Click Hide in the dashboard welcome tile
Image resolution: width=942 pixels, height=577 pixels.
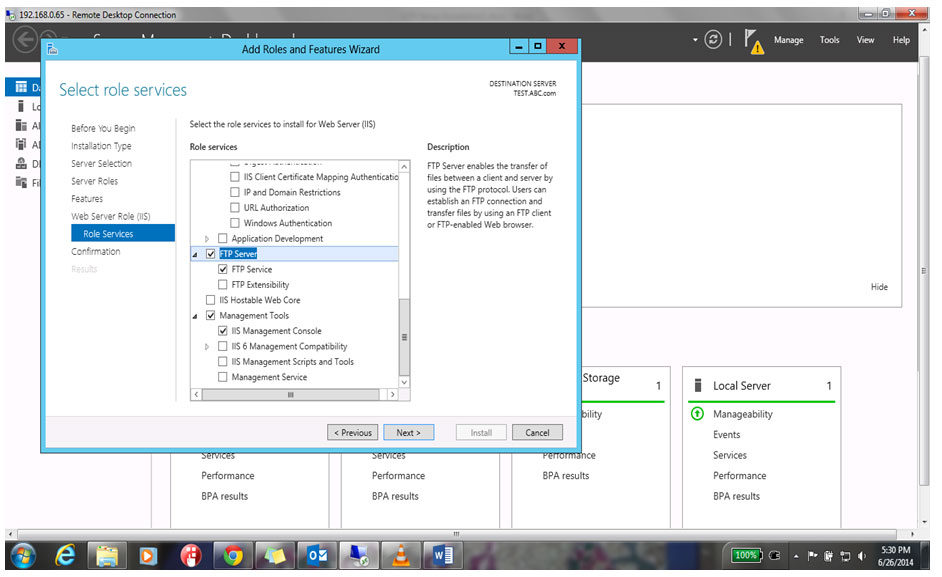879,287
